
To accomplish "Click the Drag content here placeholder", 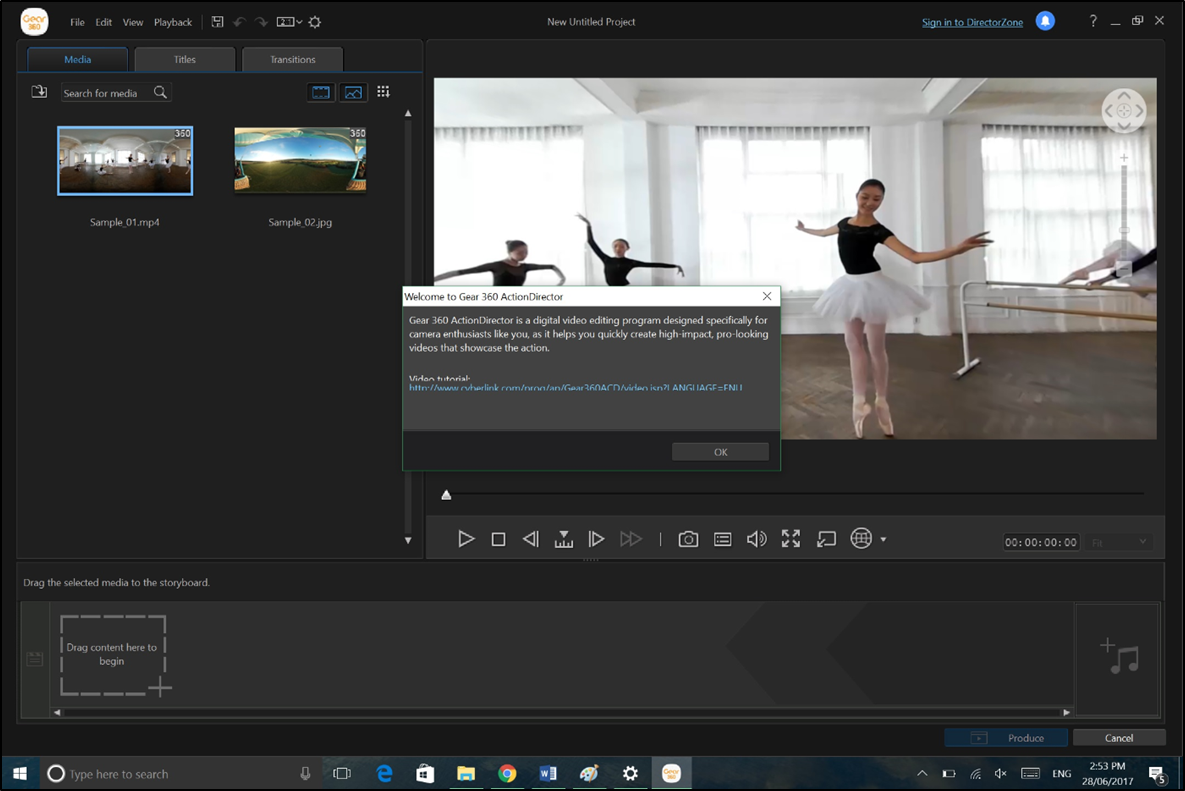I will [113, 654].
